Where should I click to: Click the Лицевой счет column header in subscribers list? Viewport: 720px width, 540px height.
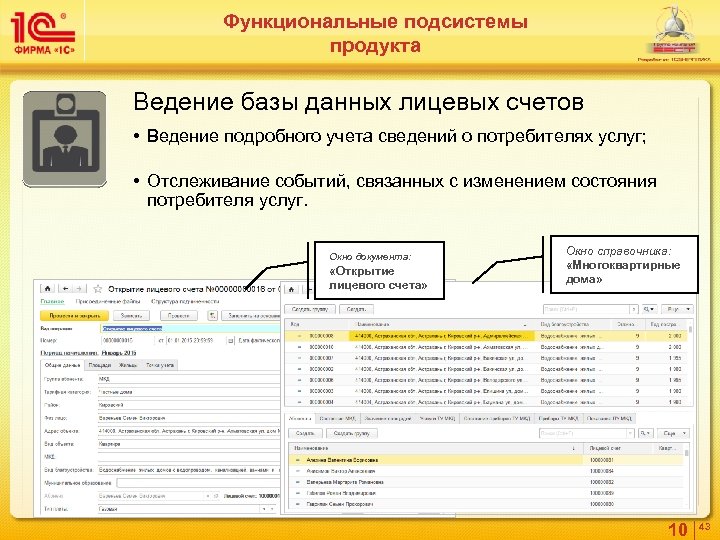pos(619,448)
